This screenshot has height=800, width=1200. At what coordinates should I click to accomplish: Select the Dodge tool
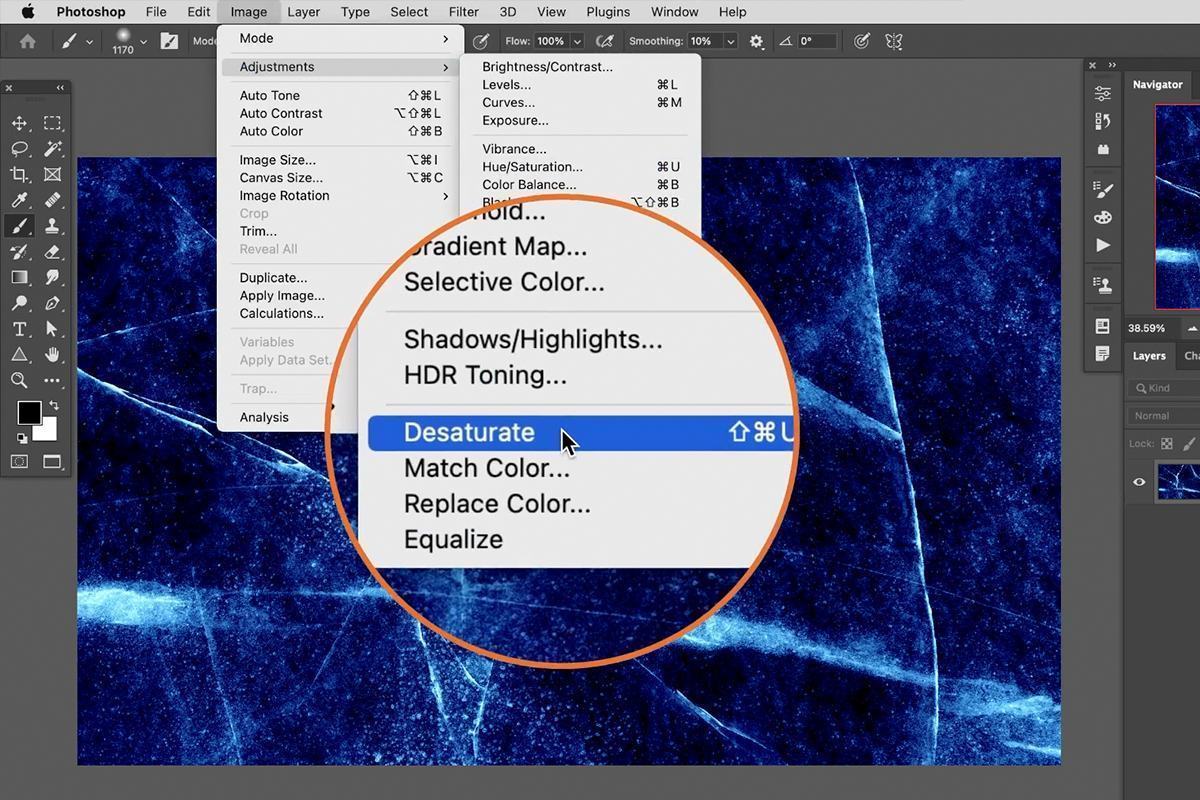pos(19,303)
